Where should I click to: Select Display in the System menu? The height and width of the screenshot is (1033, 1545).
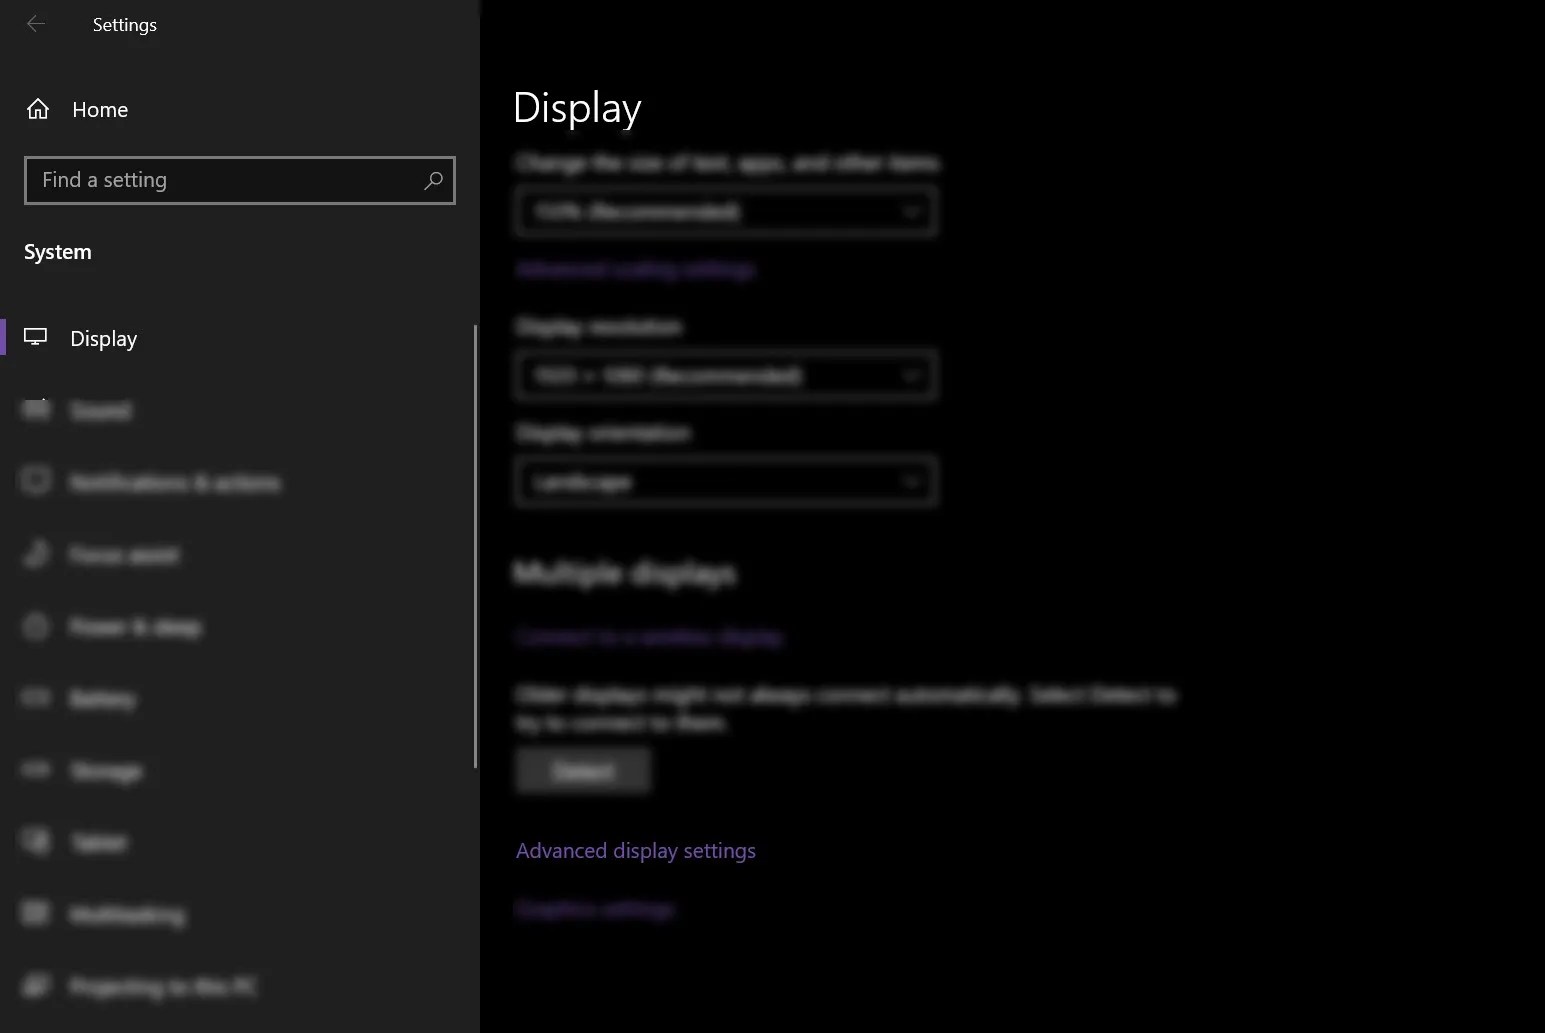coord(104,338)
